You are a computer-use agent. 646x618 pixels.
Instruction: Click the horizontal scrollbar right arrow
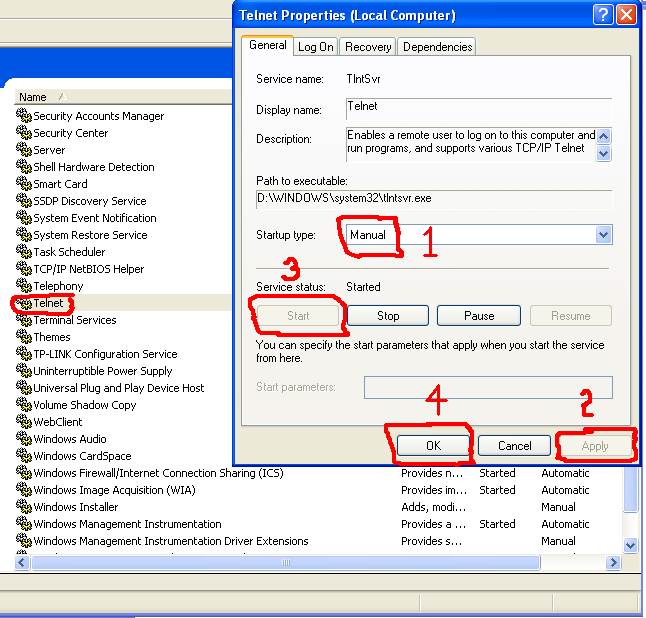pos(613,562)
